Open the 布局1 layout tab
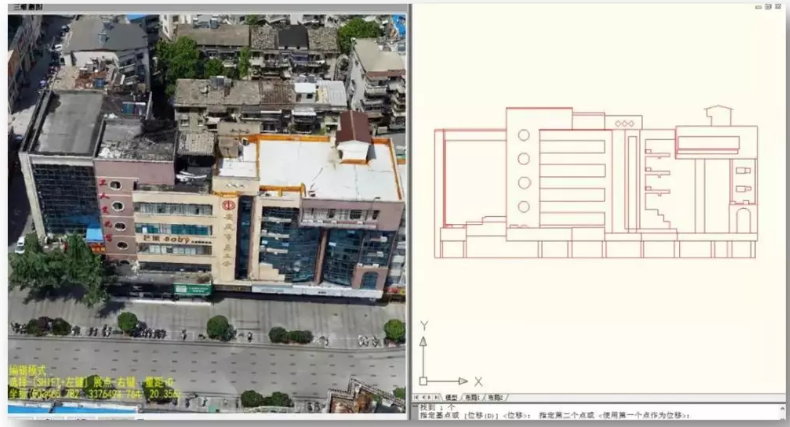Viewport: 790px width, 427px height. 472,397
